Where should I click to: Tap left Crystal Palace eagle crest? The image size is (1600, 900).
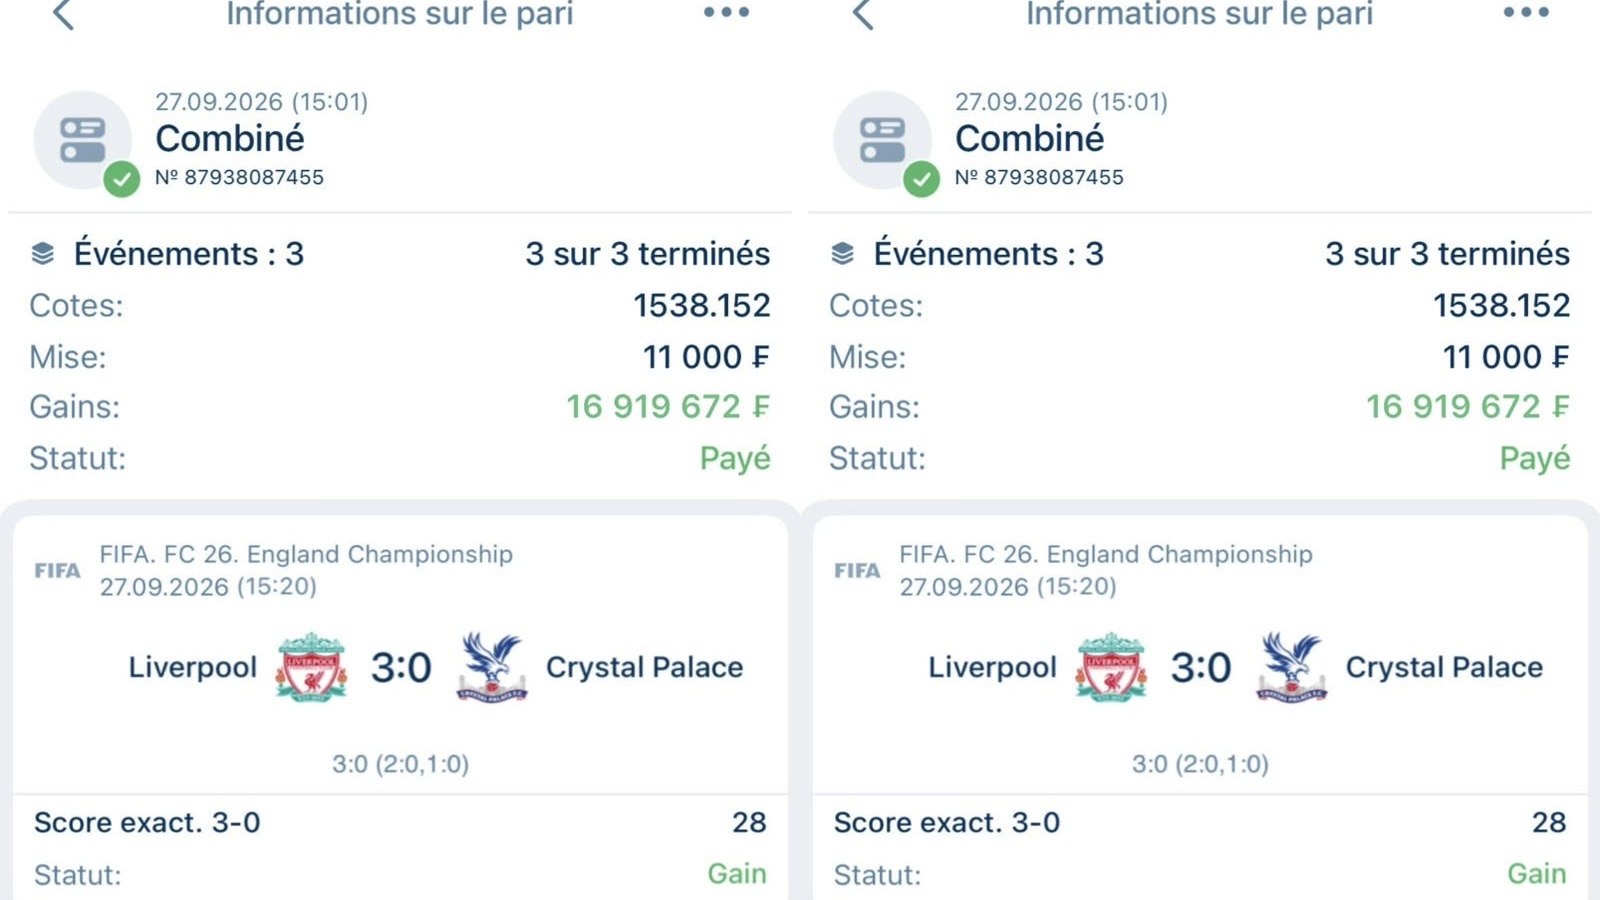tap(491, 666)
